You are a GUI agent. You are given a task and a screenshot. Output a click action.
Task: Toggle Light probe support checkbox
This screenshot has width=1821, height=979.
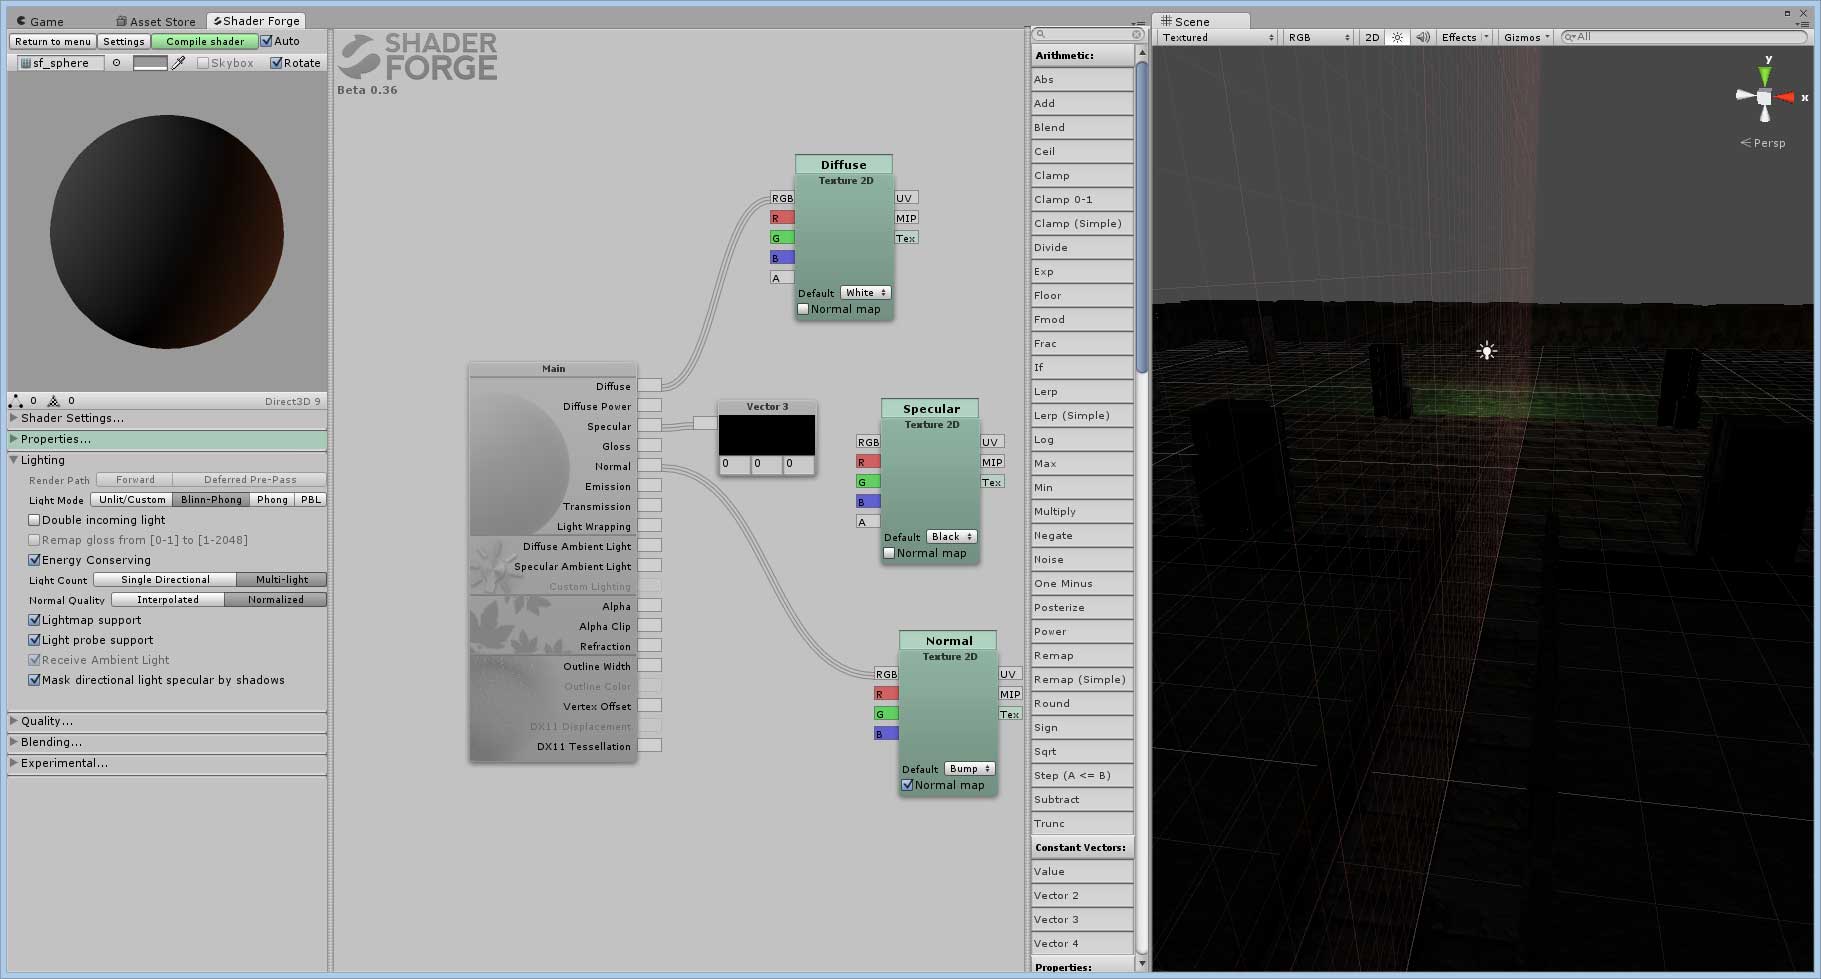(x=34, y=640)
